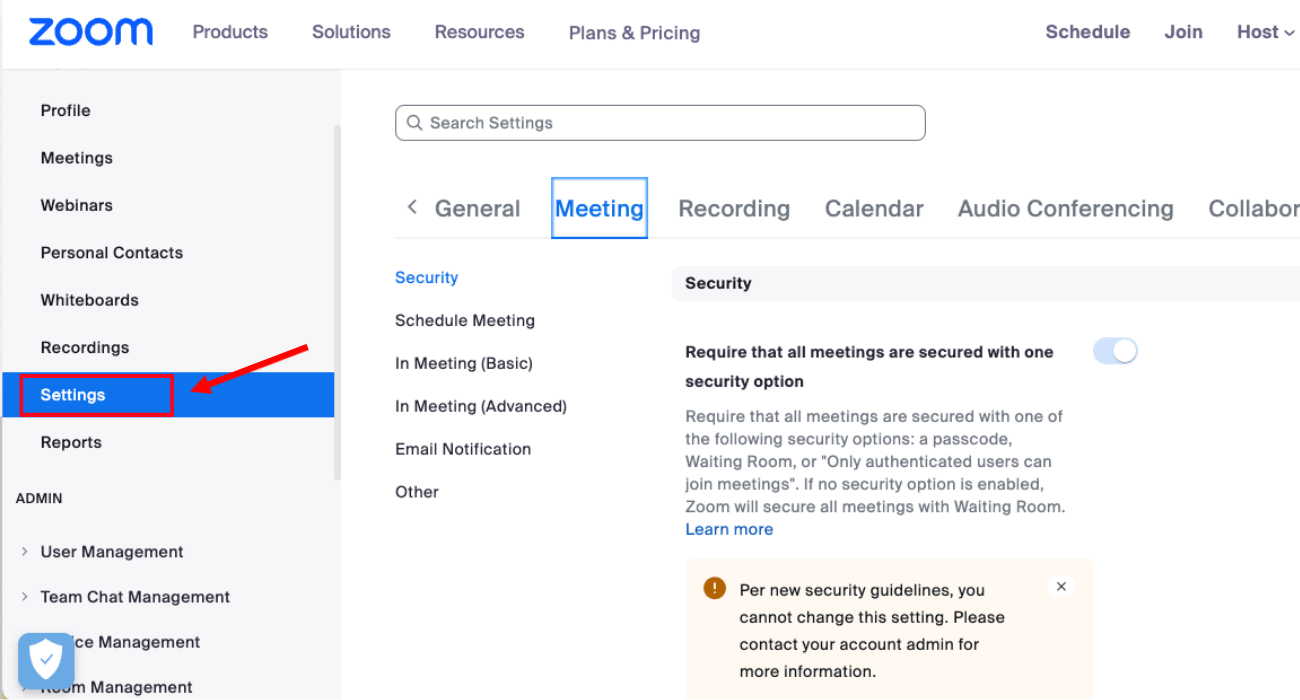Image resolution: width=1300 pixels, height=700 pixels.
Task: Click Join in top bar
Action: pos(1183,32)
